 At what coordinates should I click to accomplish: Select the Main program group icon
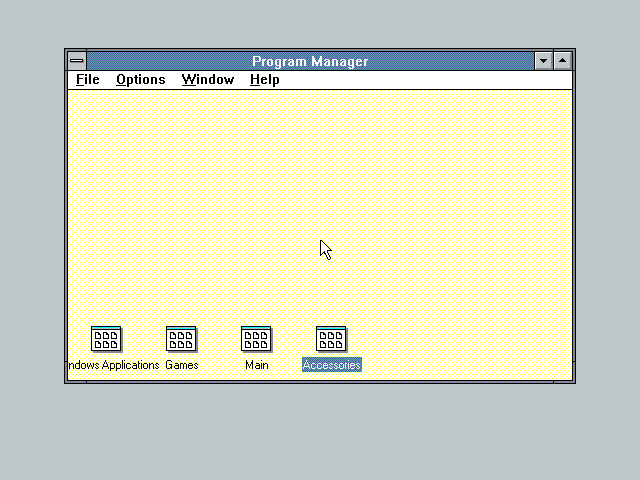tap(256, 339)
